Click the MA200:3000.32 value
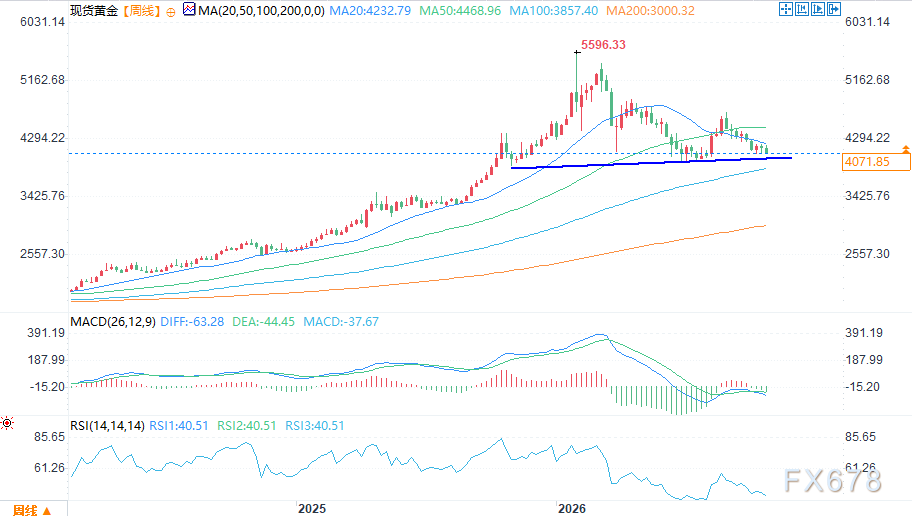 coord(650,10)
